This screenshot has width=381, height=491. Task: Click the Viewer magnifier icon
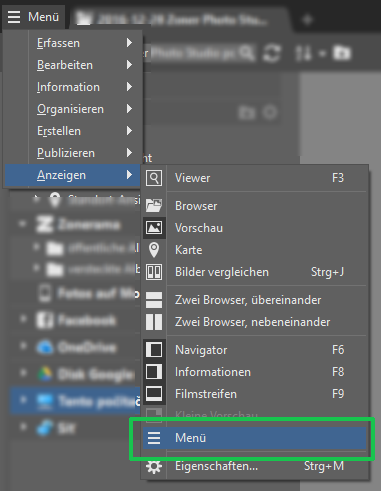pos(154,178)
